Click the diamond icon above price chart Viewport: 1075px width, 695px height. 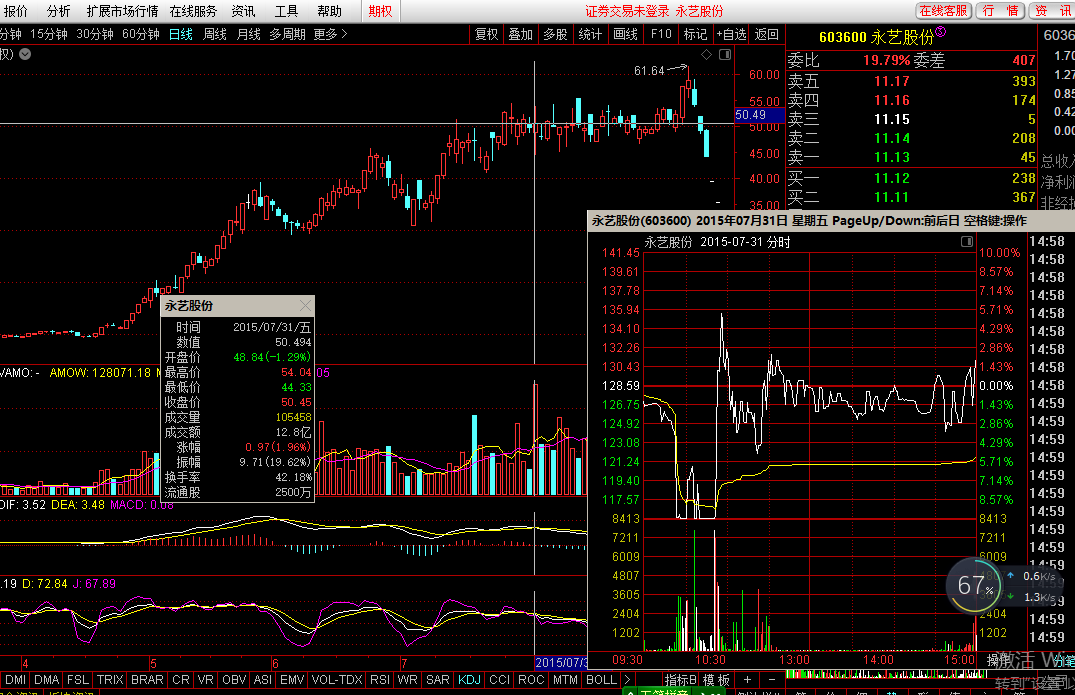tap(707, 54)
